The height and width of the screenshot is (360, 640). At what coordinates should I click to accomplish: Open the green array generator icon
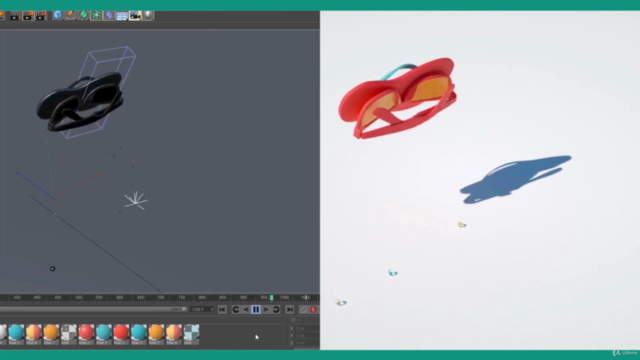pyautogui.click(x=96, y=15)
